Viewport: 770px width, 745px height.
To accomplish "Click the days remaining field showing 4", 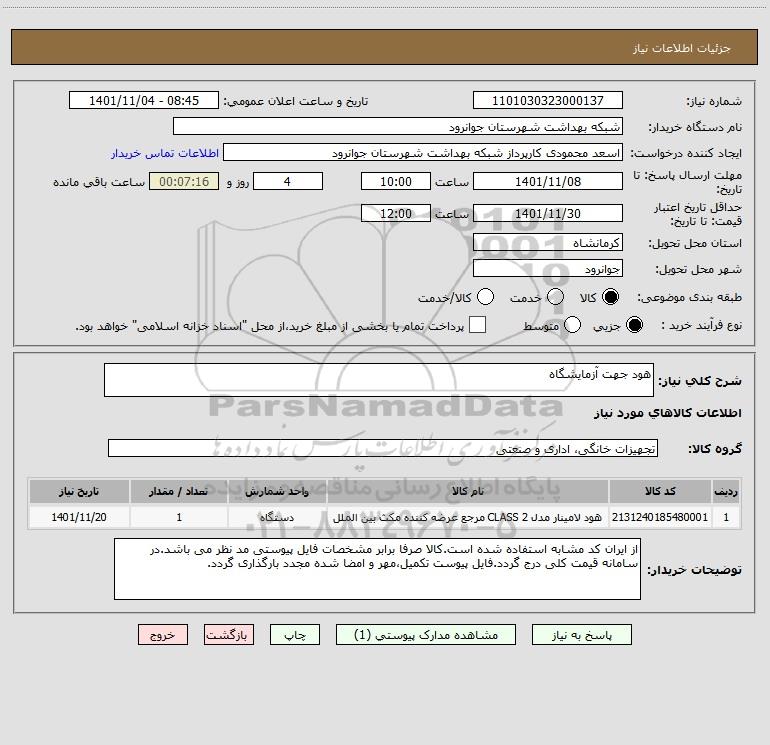I will (x=288, y=181).
